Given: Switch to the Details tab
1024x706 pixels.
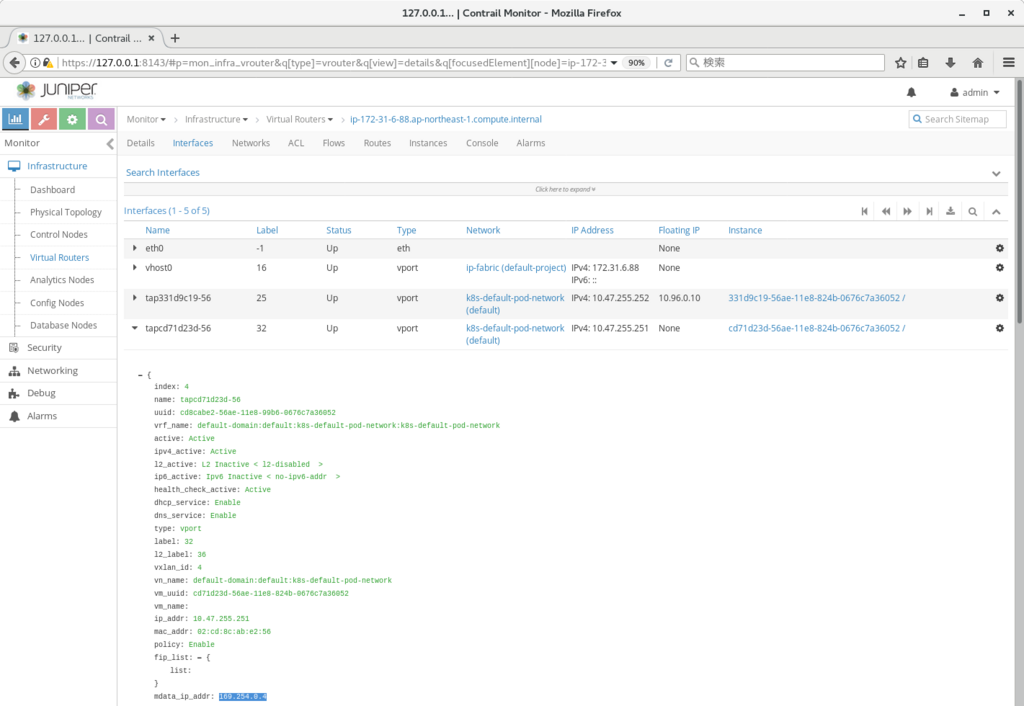Looking at the screenshot, I should coord(140,143).
